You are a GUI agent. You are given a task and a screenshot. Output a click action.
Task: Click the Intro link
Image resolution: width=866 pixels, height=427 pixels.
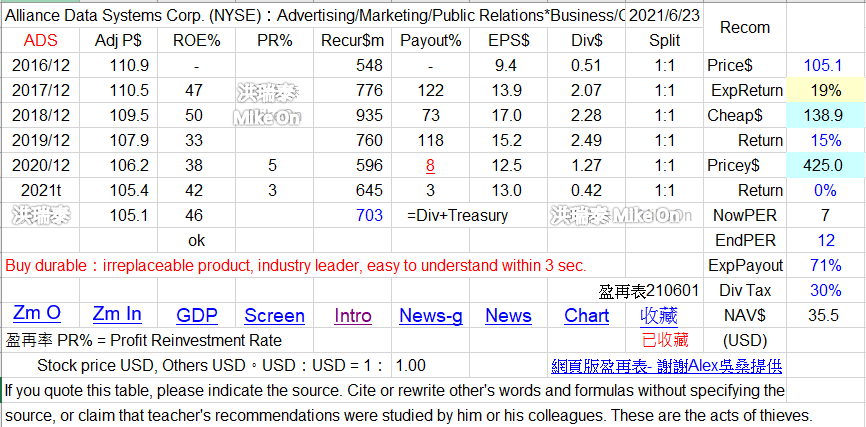click(353, 316)
